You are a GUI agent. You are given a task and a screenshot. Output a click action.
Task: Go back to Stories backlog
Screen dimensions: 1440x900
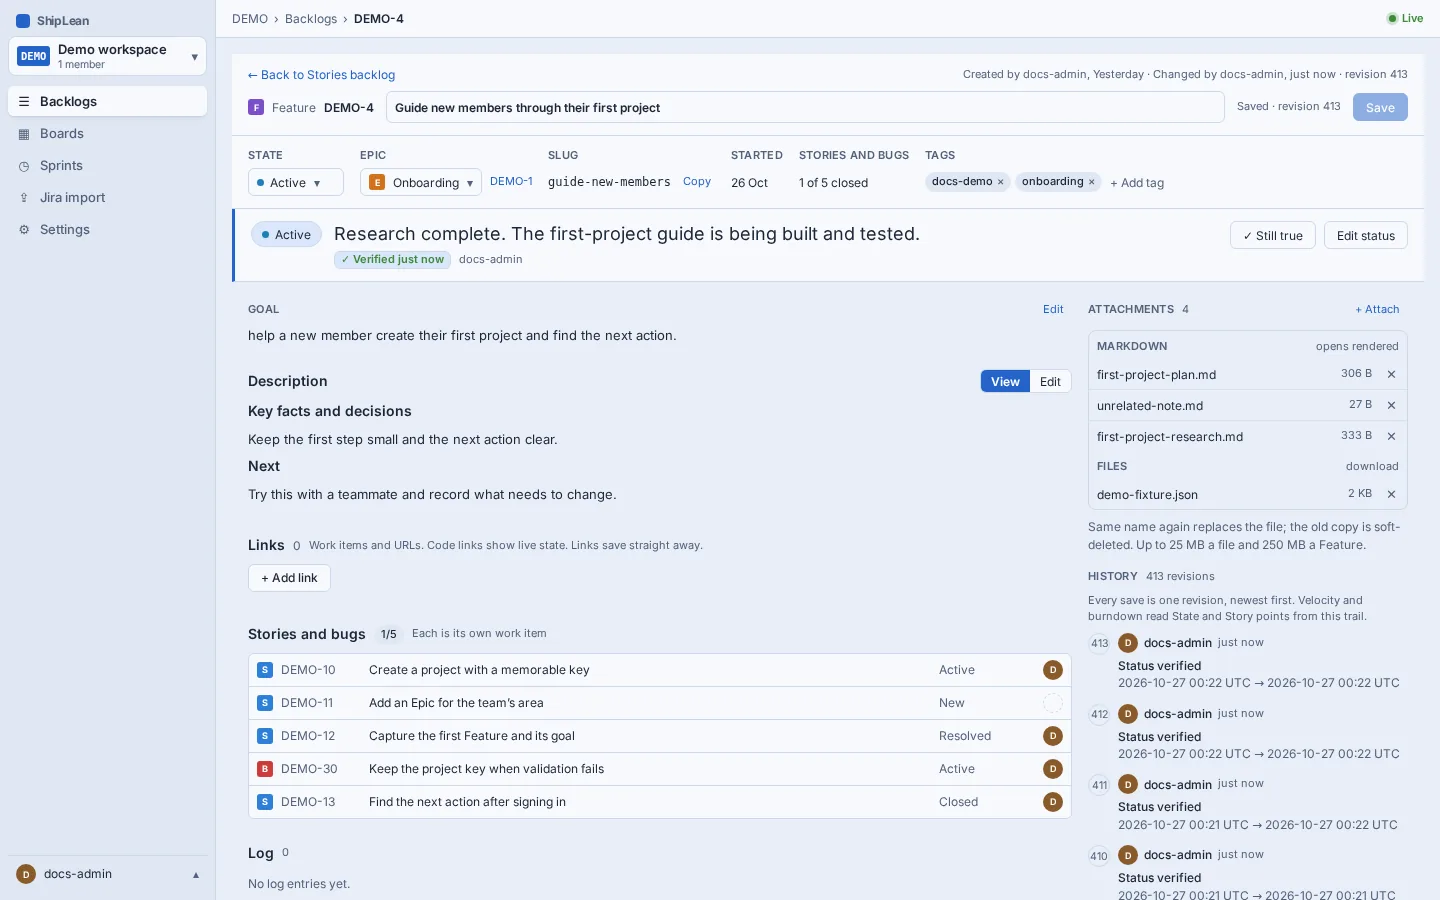321,75
